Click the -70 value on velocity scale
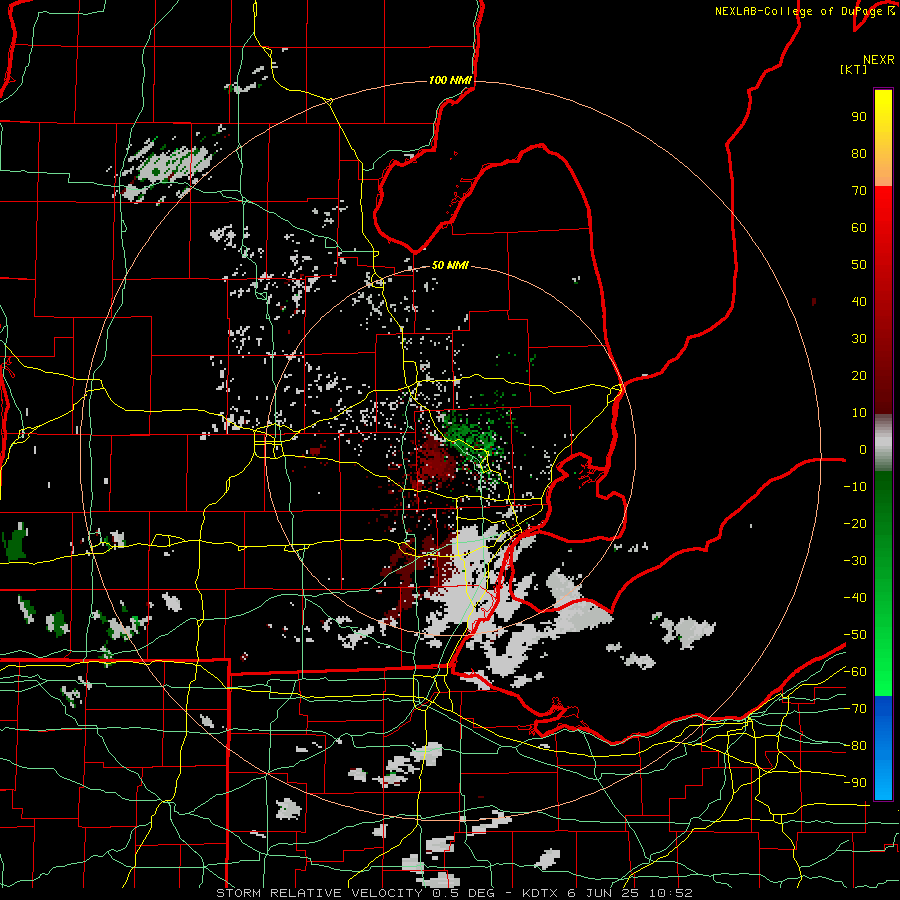Viewport: 900px width, 900px height. [x=855, y=709]
